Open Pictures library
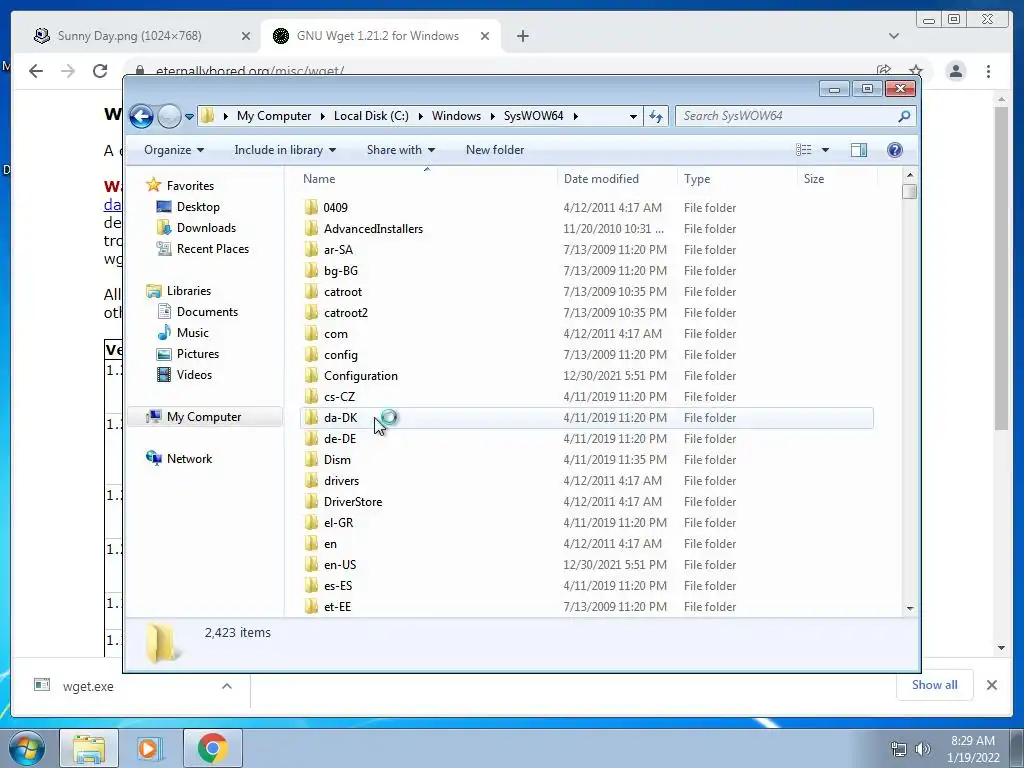The height and width of the screenshot is (768, 1024). (x=197, y=353)
